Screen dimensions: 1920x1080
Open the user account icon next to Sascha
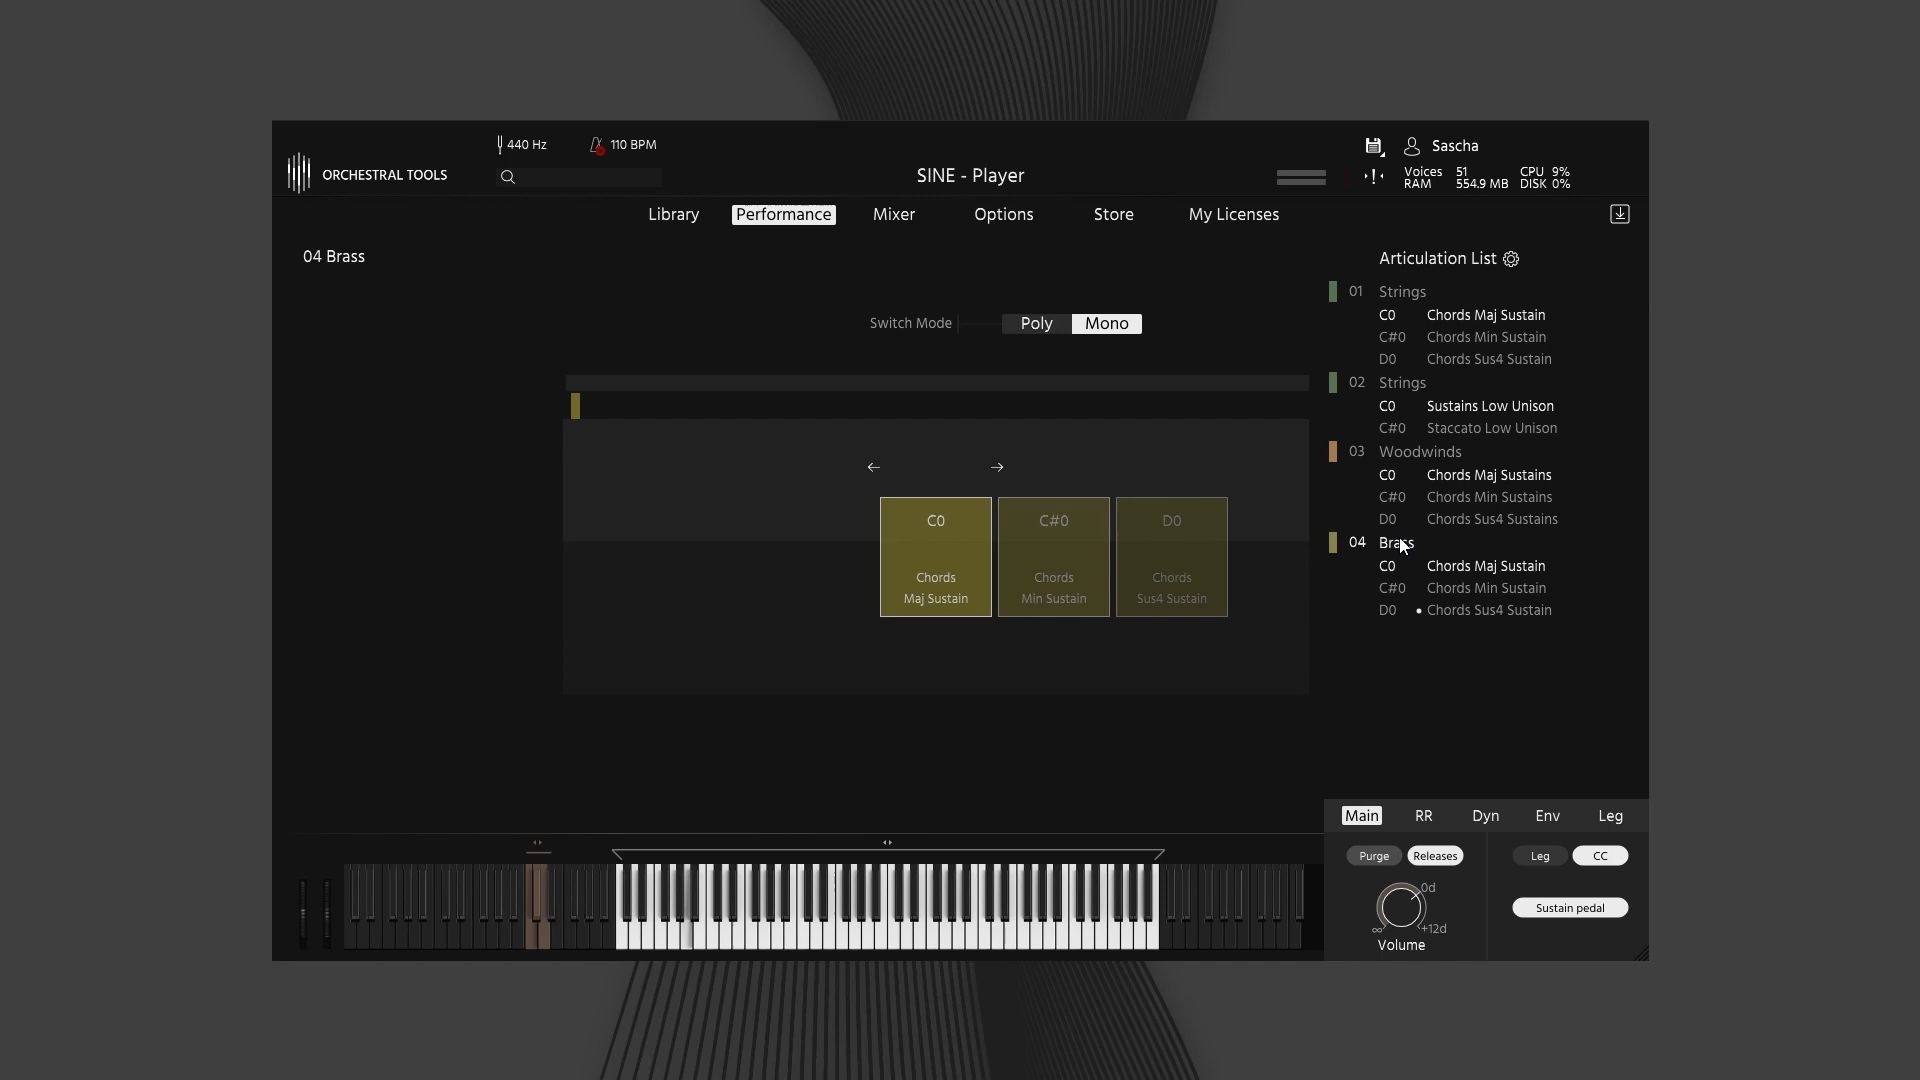(x=1411, y=146)
